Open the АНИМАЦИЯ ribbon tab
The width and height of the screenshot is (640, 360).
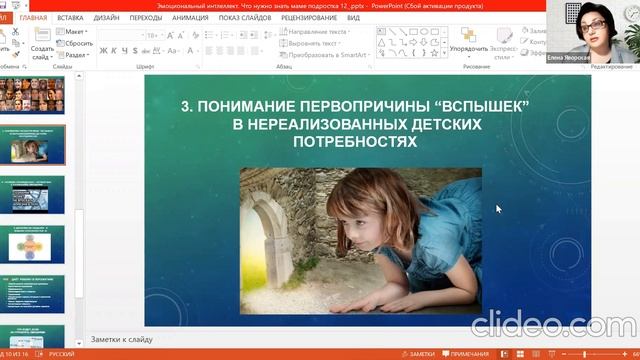point(190,18)
